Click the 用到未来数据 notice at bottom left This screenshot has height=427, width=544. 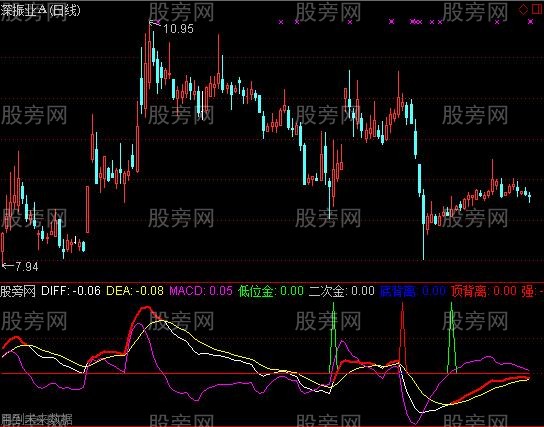[36, 419]
